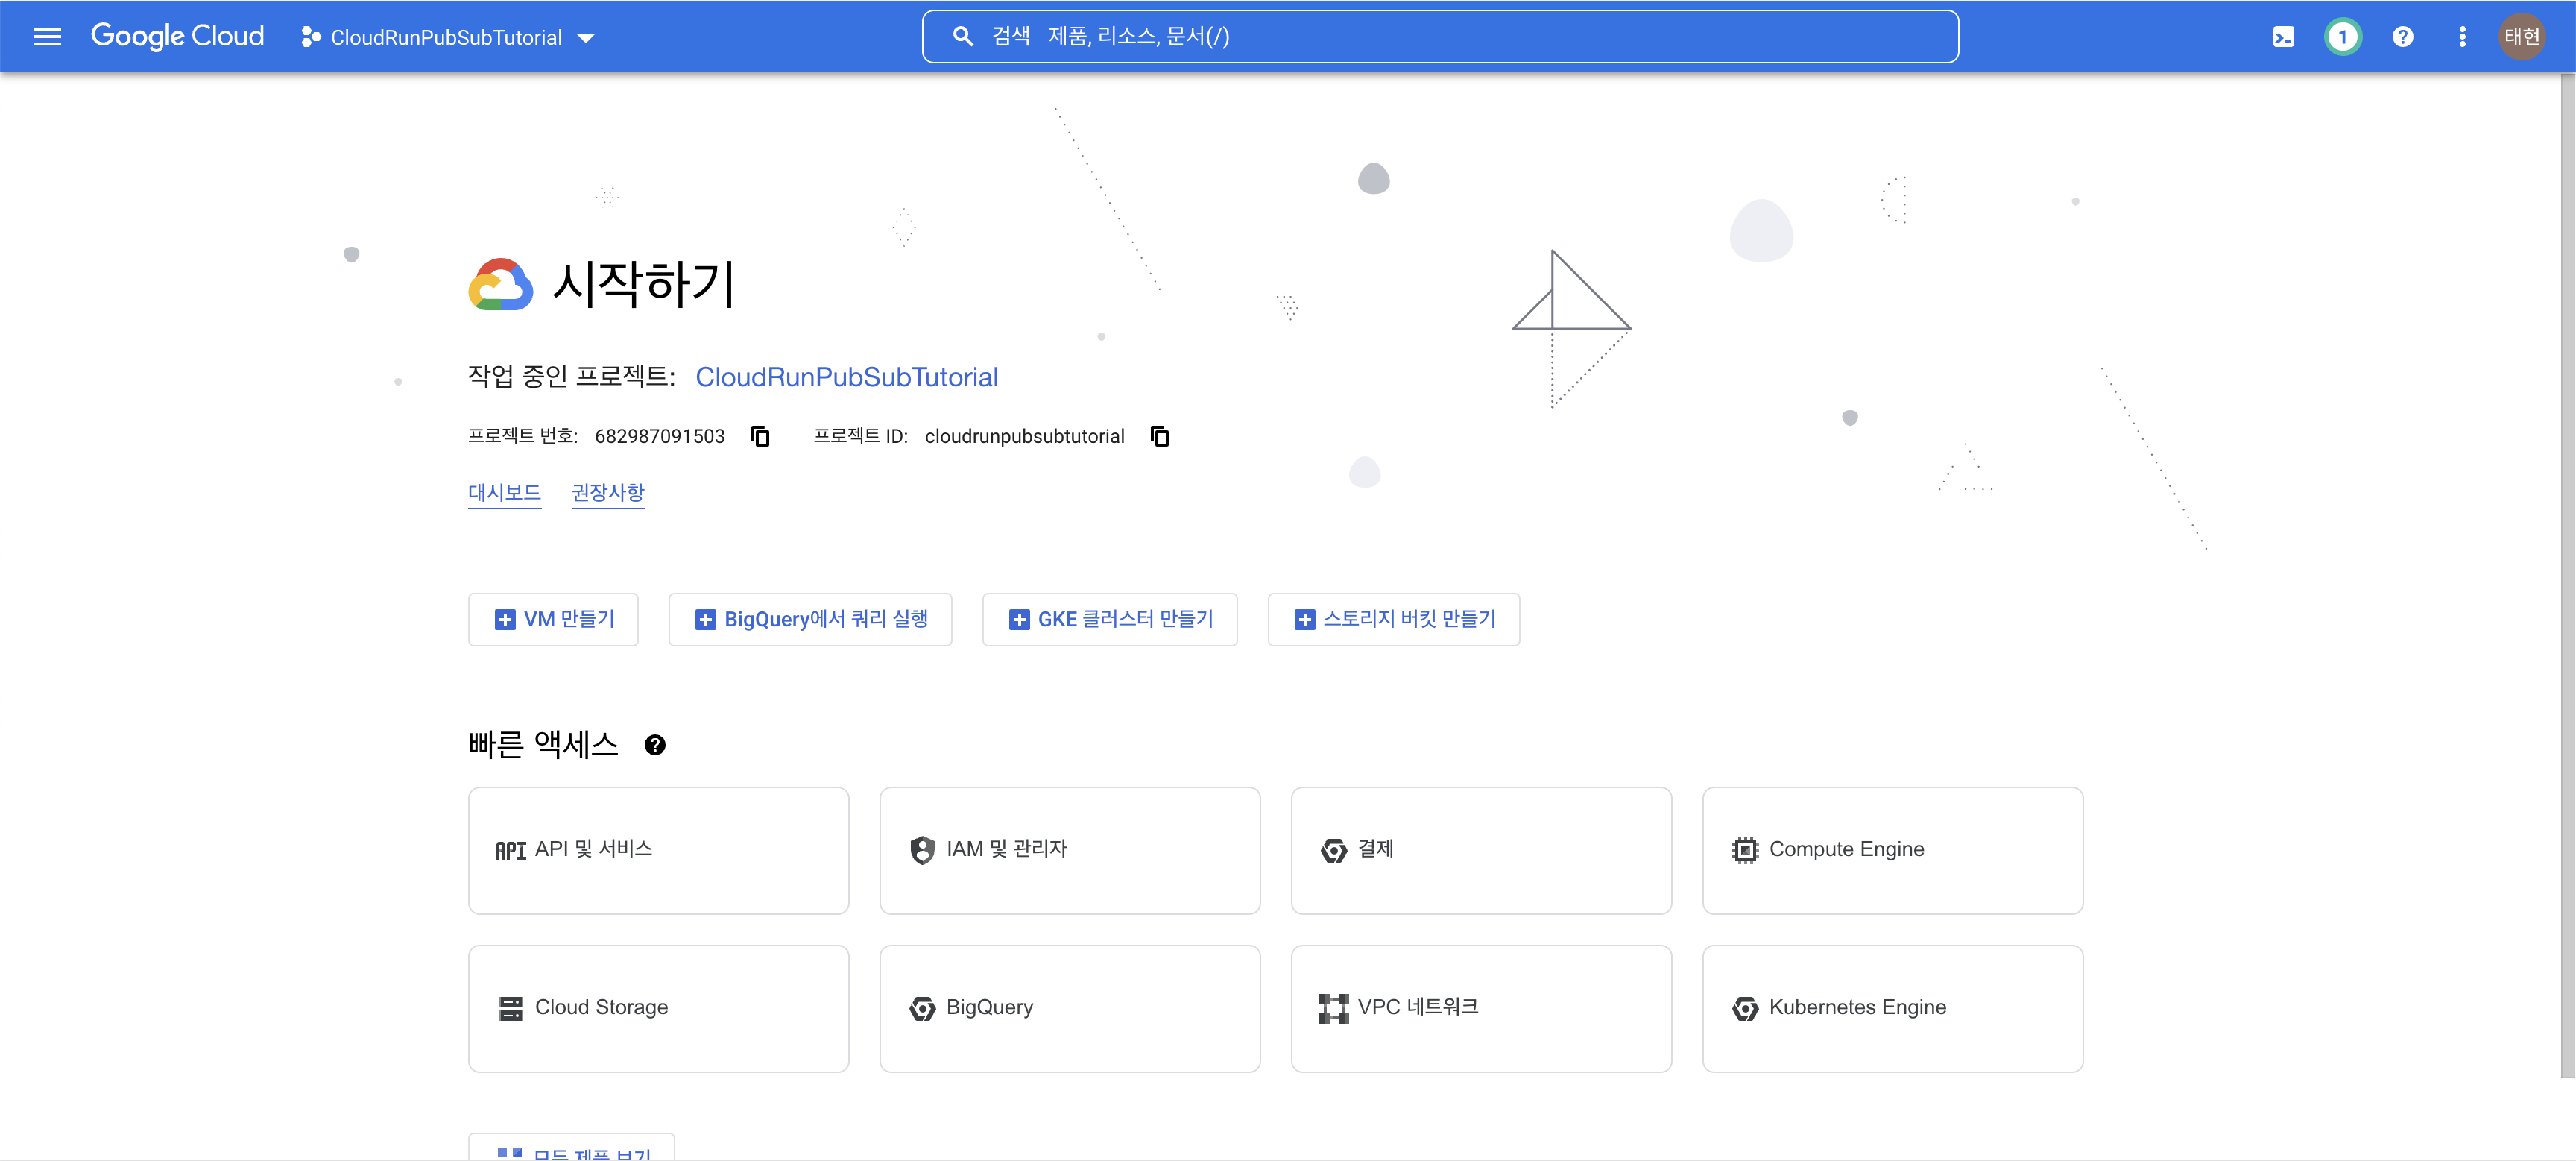Go to Google Cloud home logo

click(x=177, y=36)
